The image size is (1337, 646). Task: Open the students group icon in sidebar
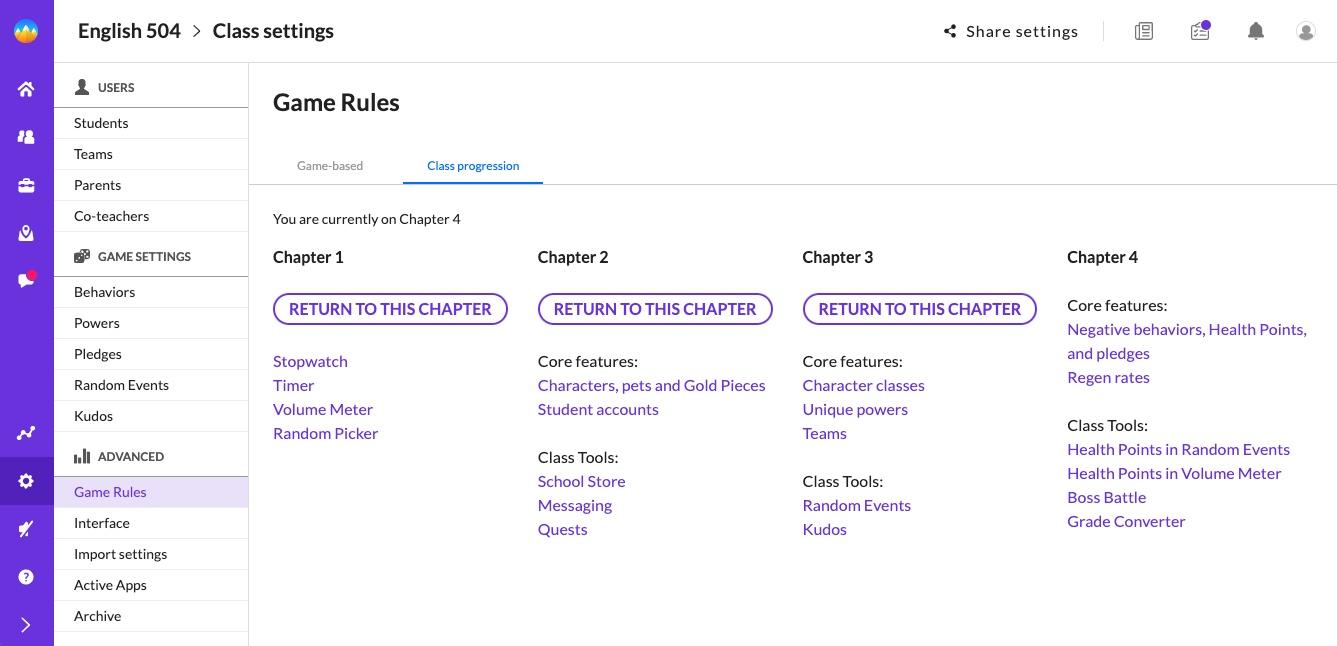(26, 137)
